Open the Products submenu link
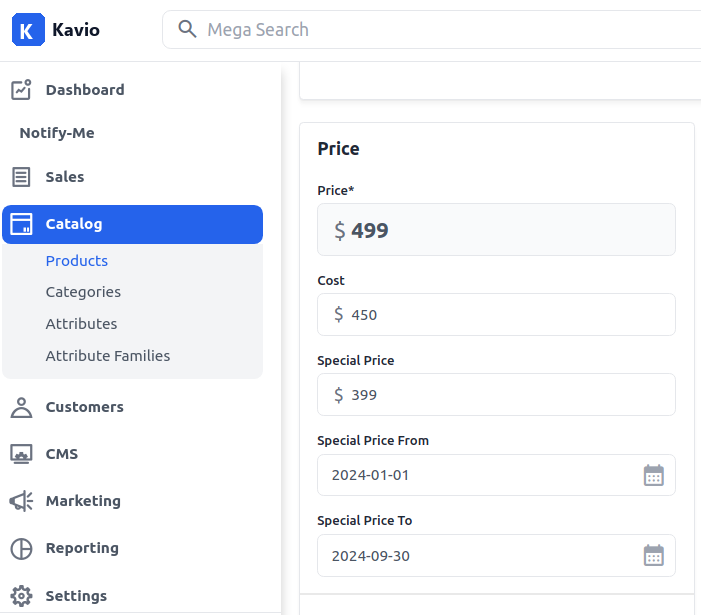The image size is (701, 615). (76, 261)
